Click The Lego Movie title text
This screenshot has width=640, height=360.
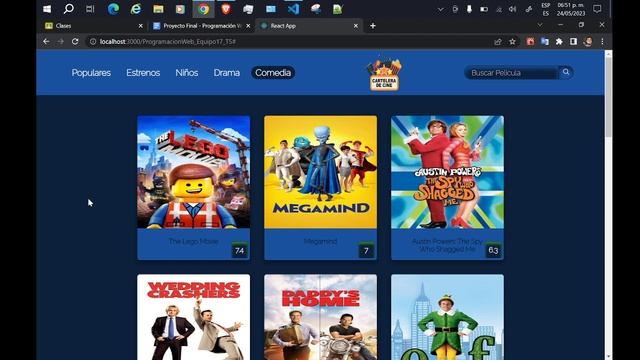click(193, 241)
